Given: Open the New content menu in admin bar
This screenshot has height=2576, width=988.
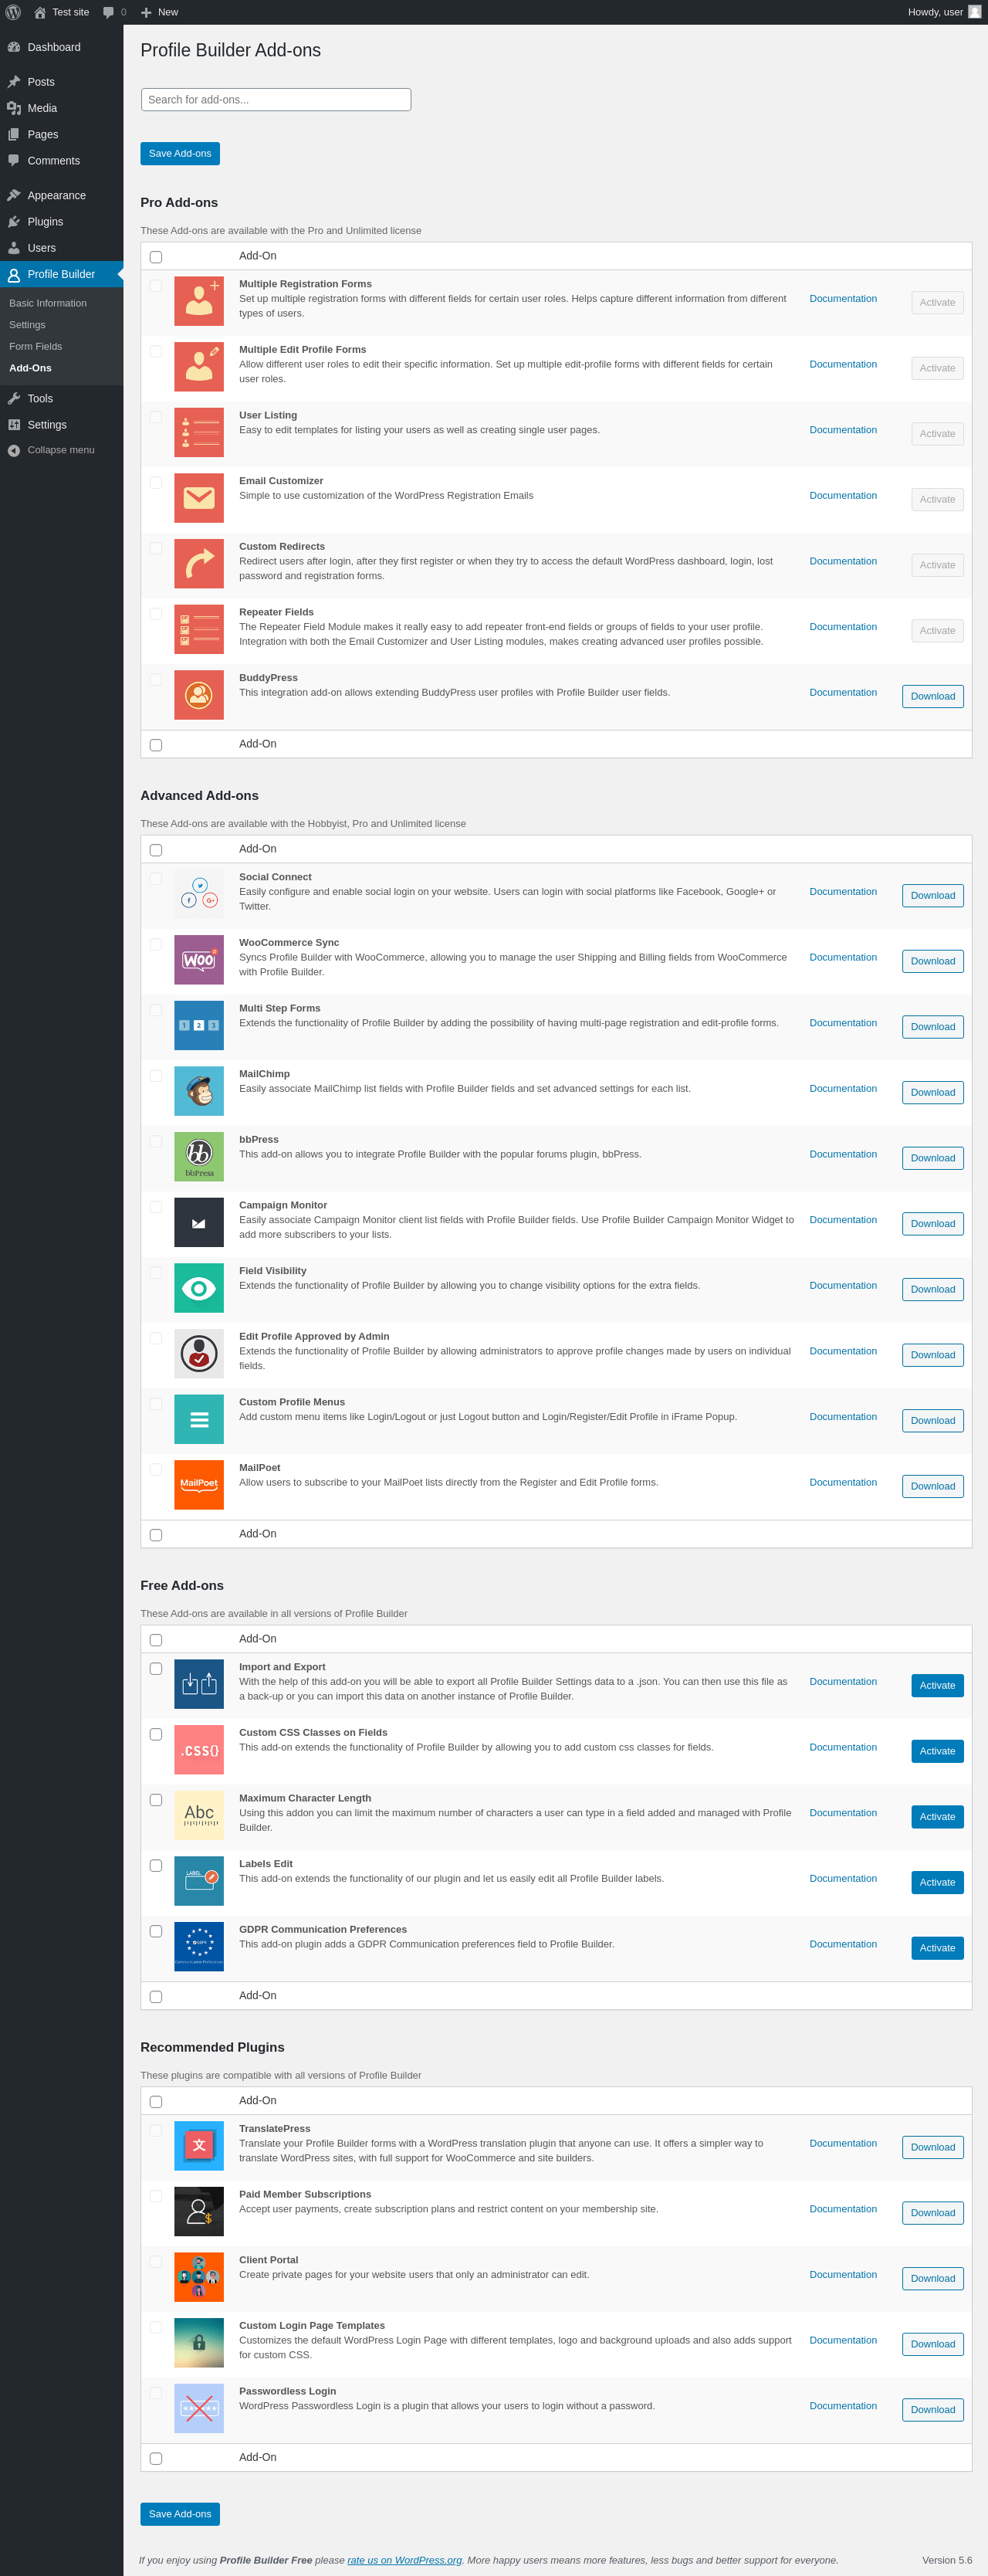Looking at the screenshot, I should [159, 12].
